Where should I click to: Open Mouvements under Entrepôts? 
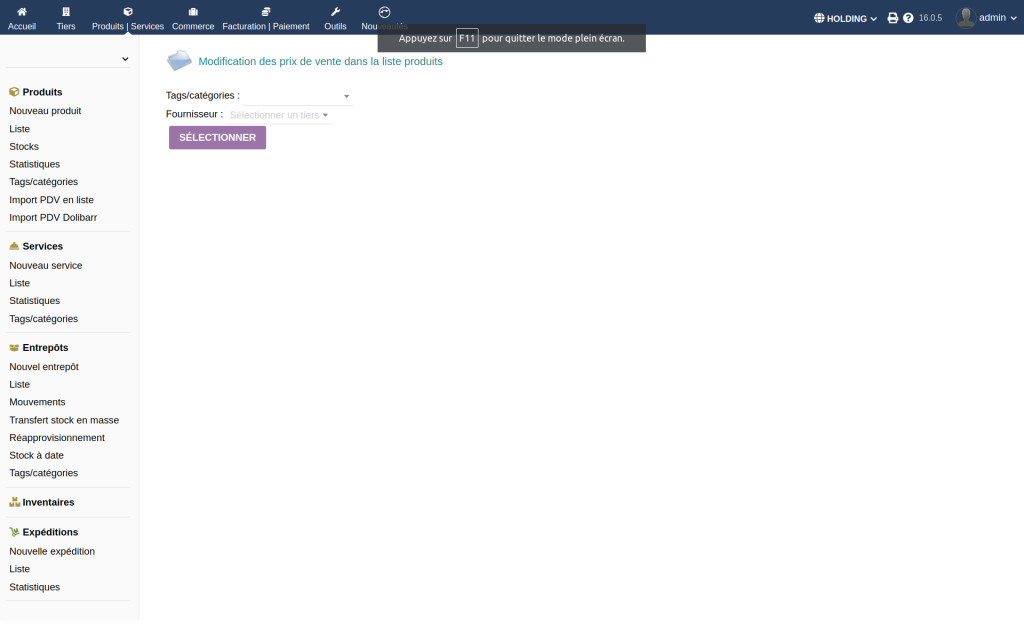click(37, 402)
